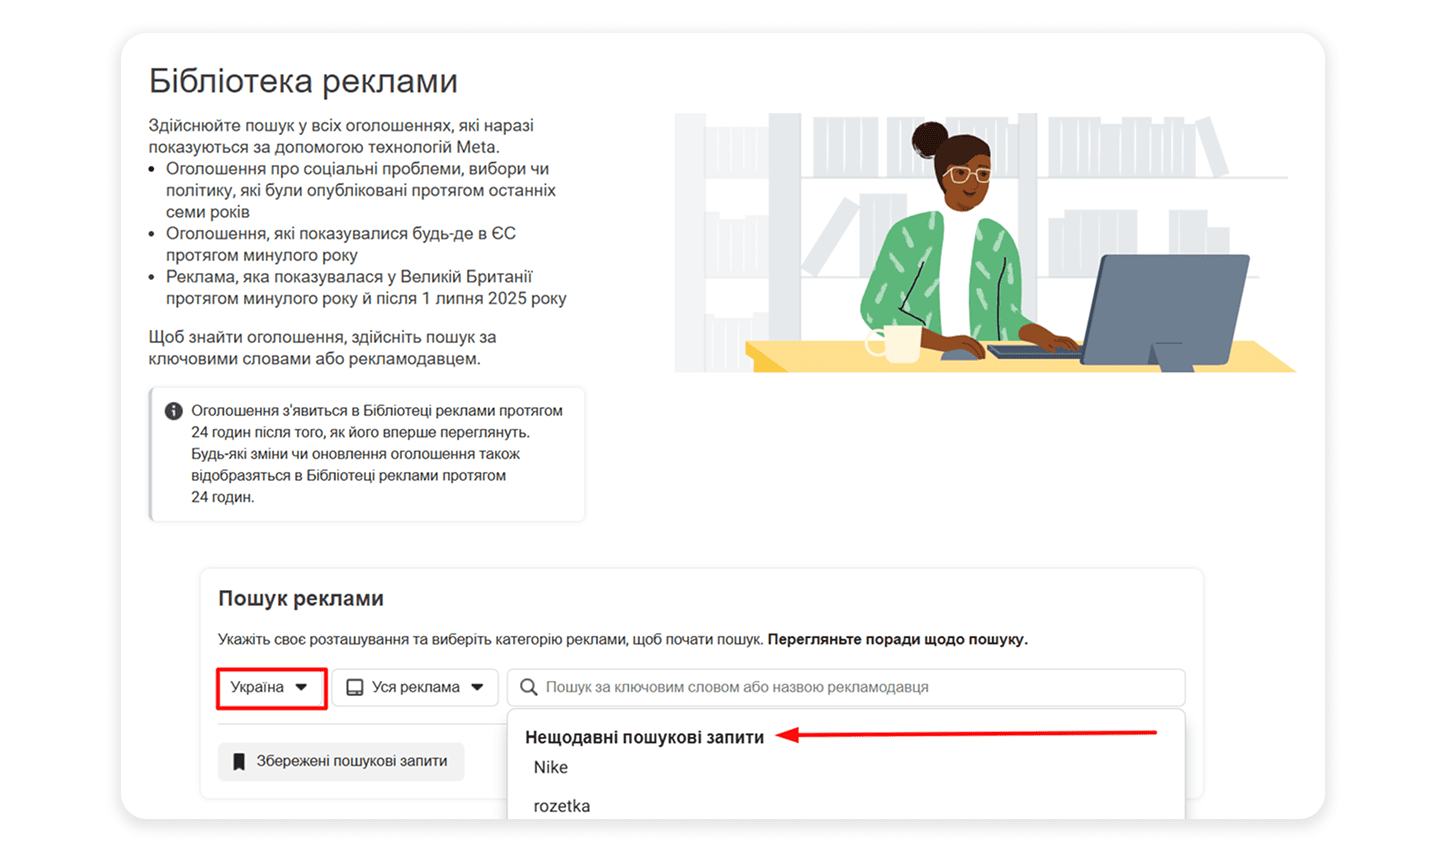1446x852 pixels.
Task: Click the info icon in the notice box
Action: tap(173, 411)
